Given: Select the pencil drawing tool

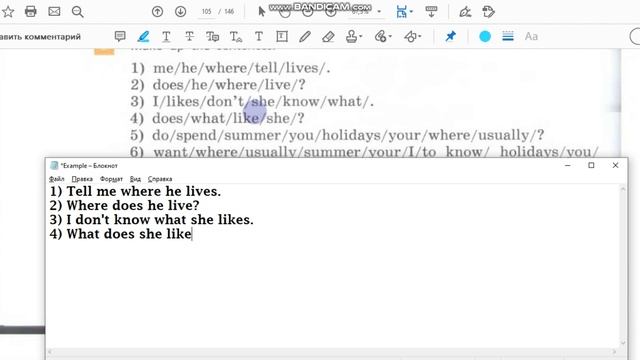Looking at the screenshot, I should tap(304, 37).
